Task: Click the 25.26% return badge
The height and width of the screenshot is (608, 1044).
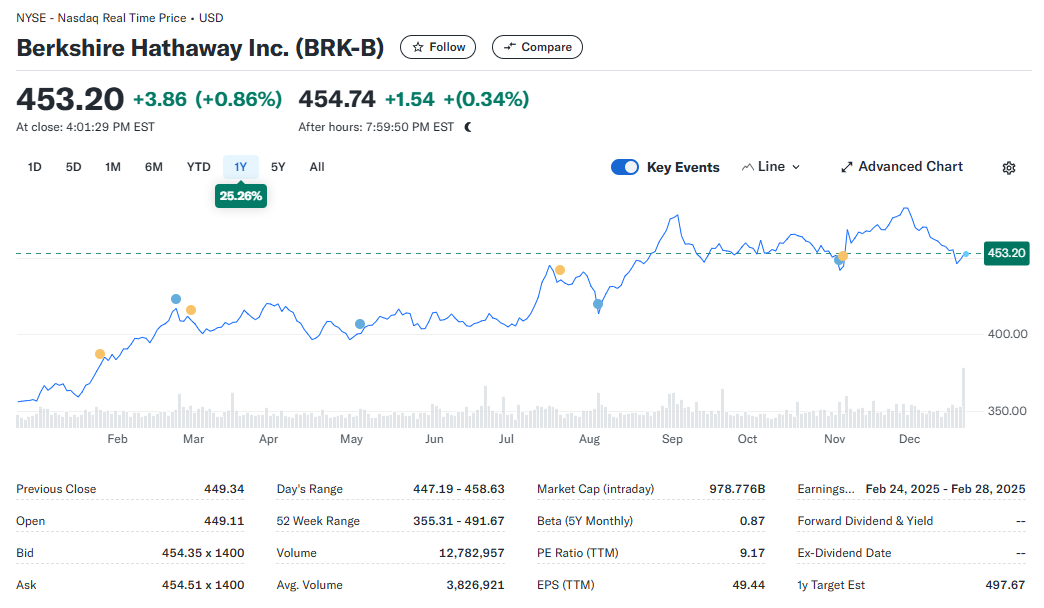Action: tap(240, 196)
